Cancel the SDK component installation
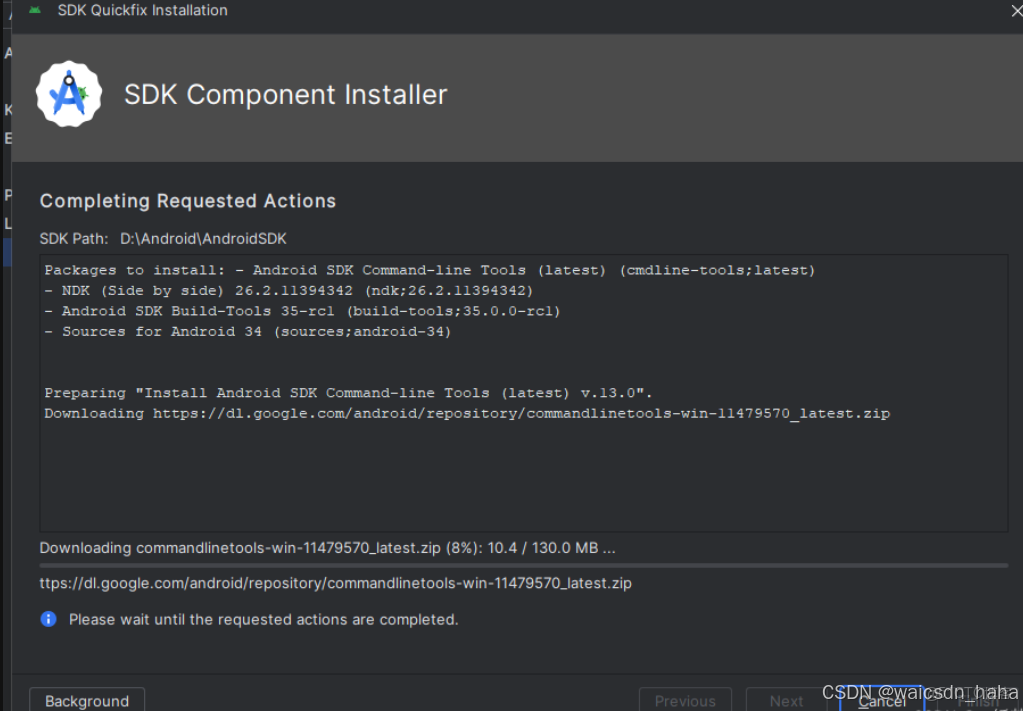This screenshot has width=1023, height=711. (x=881, y=700)
